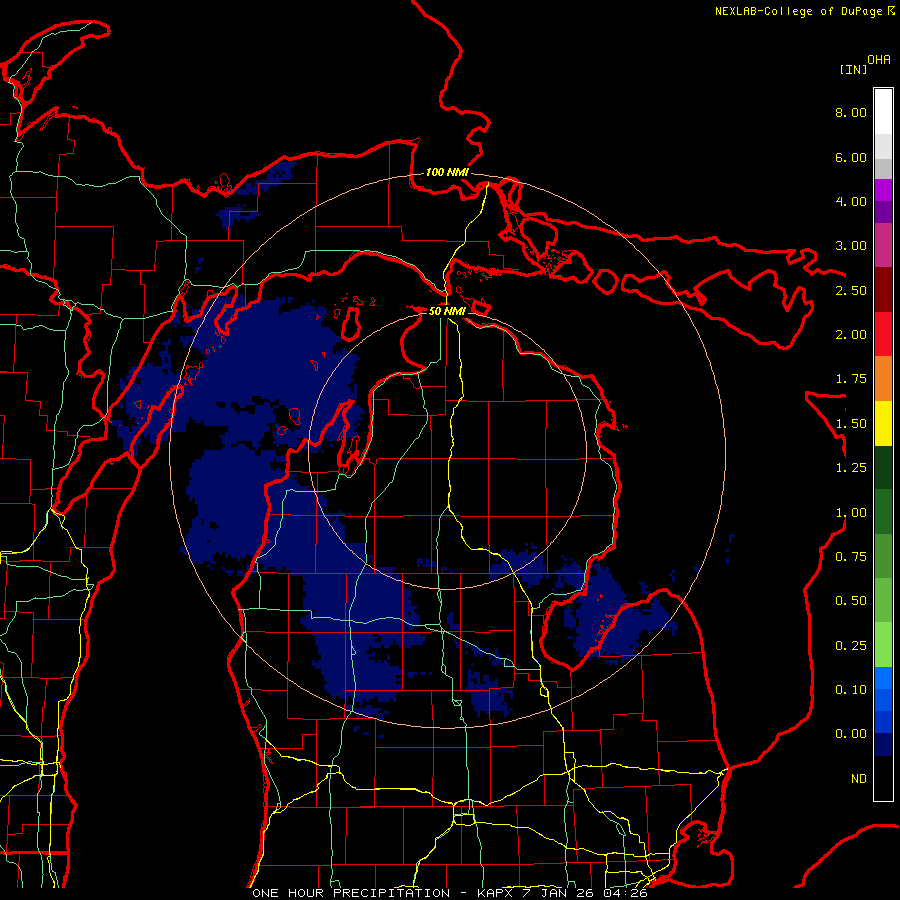Click the 0.25 legend value
Image resolution: width=900 pixels, height=900 pixels.
851,646
